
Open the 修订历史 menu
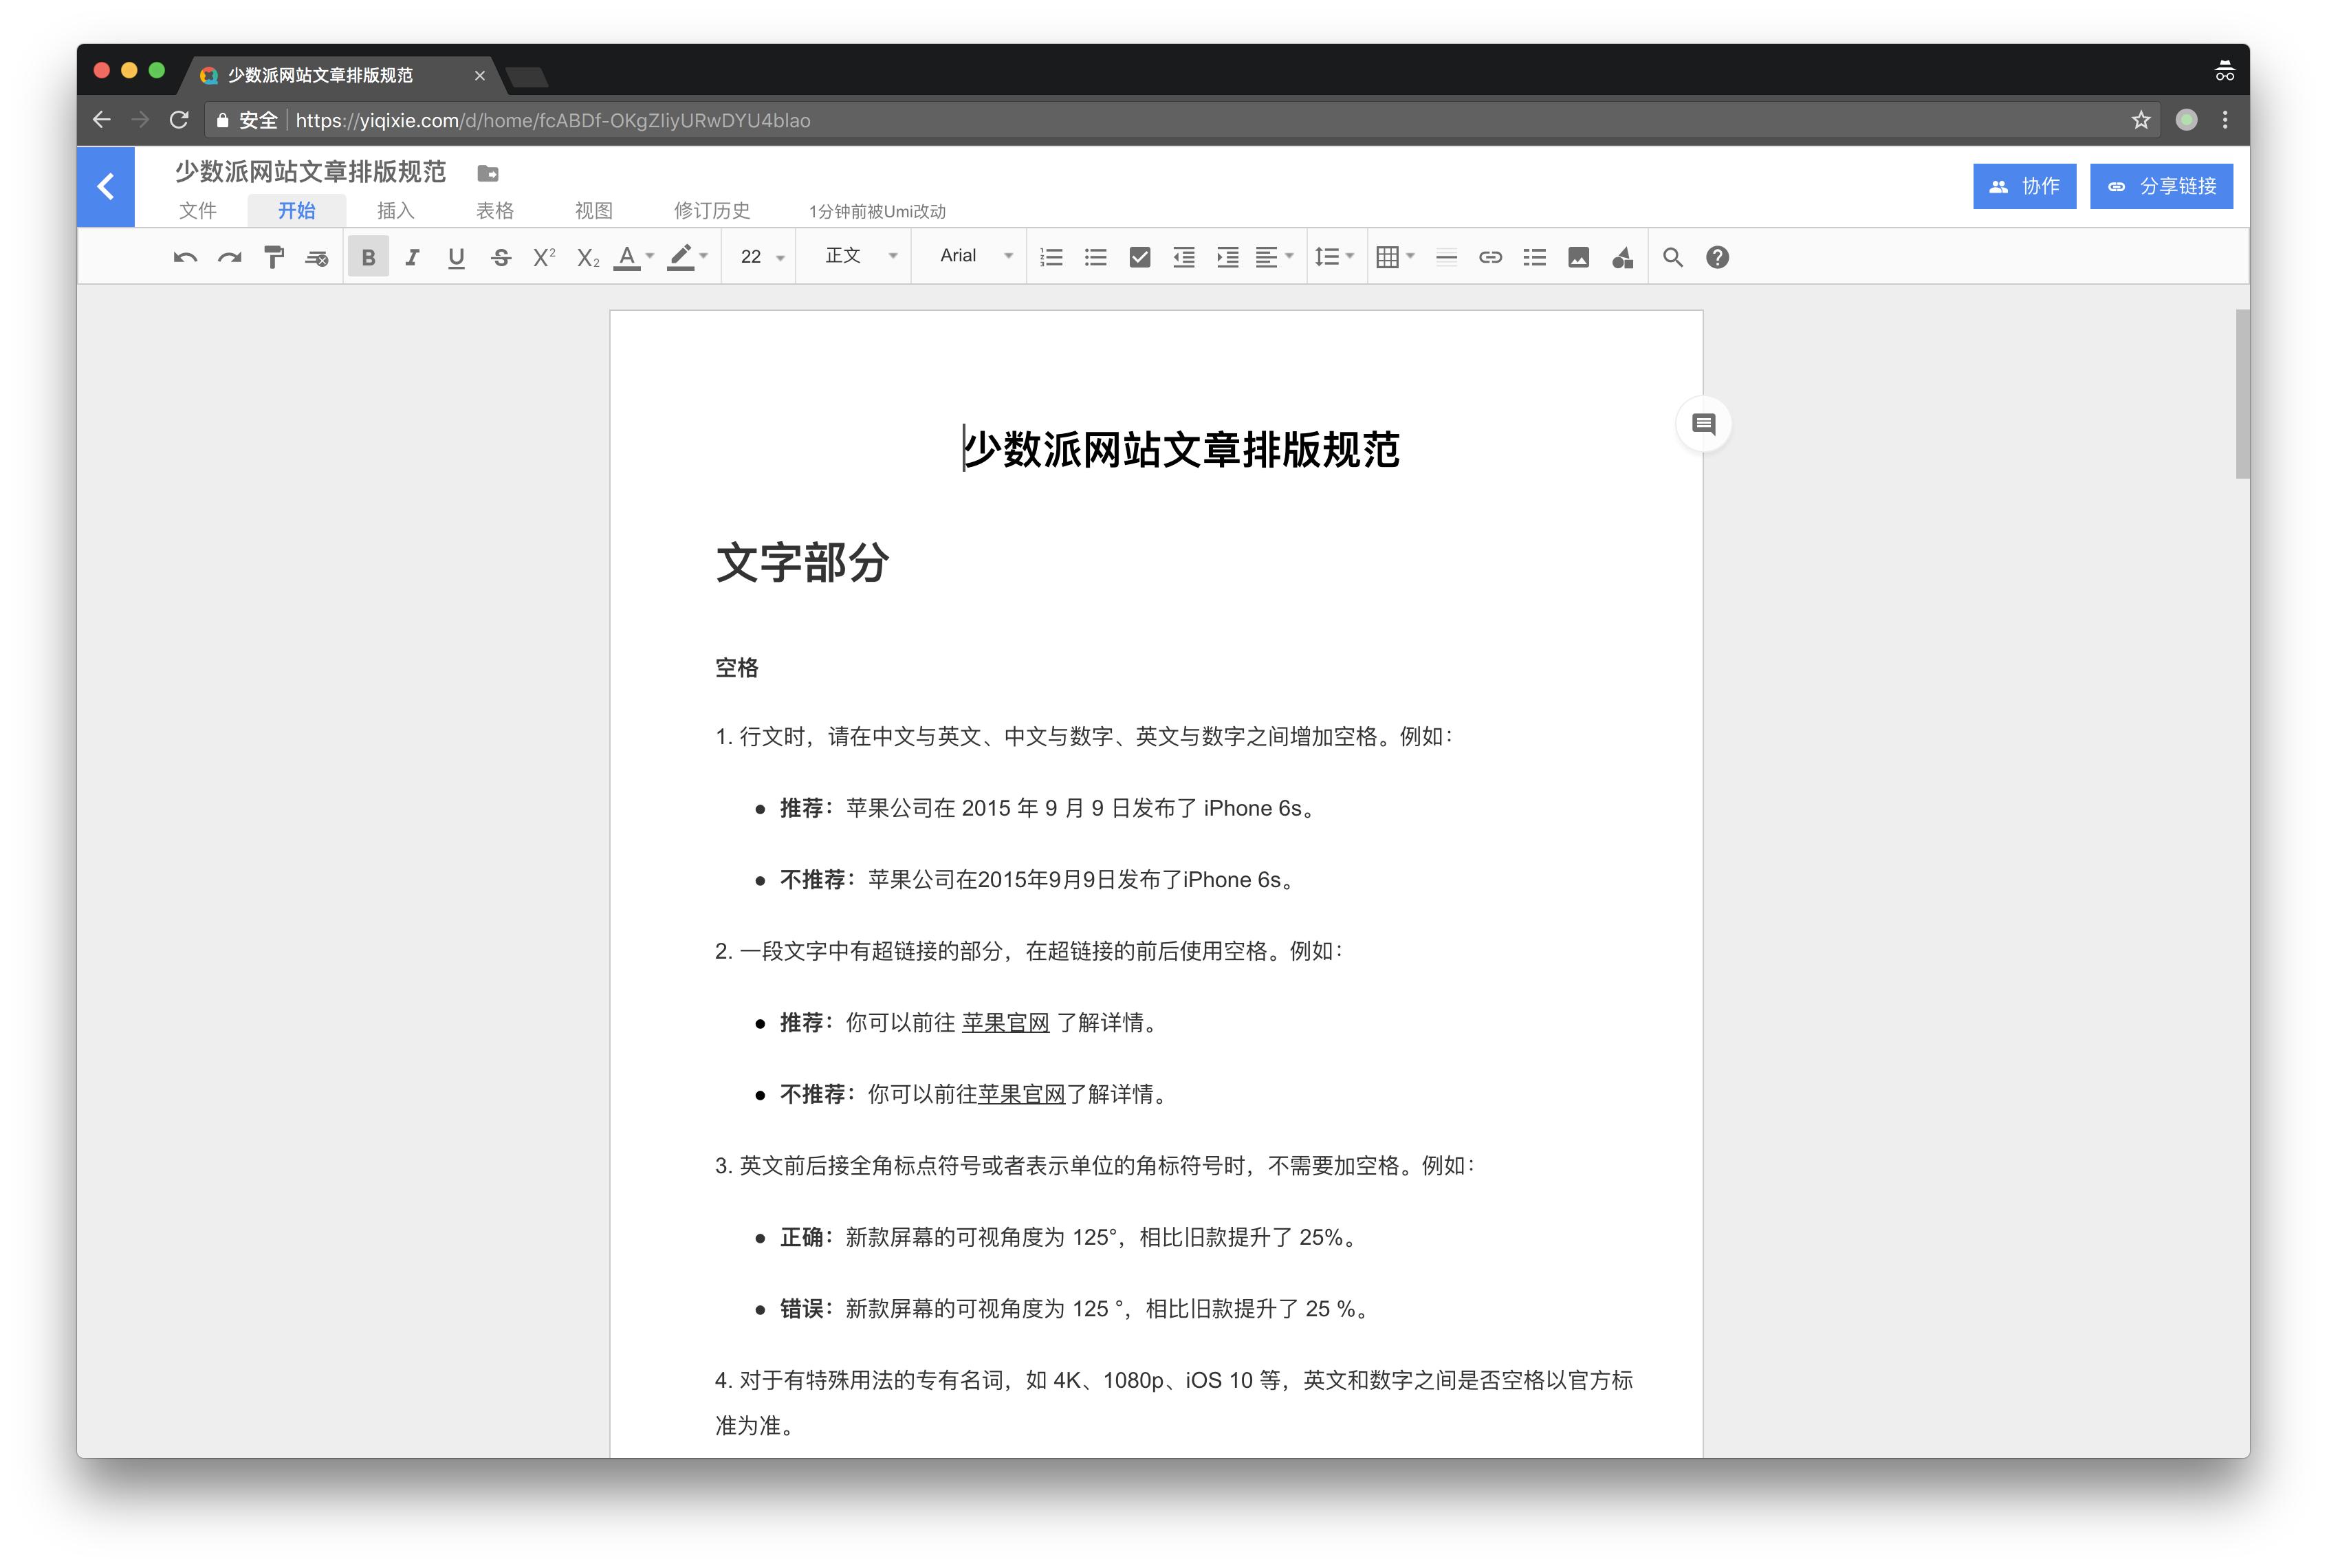(711, 210)
